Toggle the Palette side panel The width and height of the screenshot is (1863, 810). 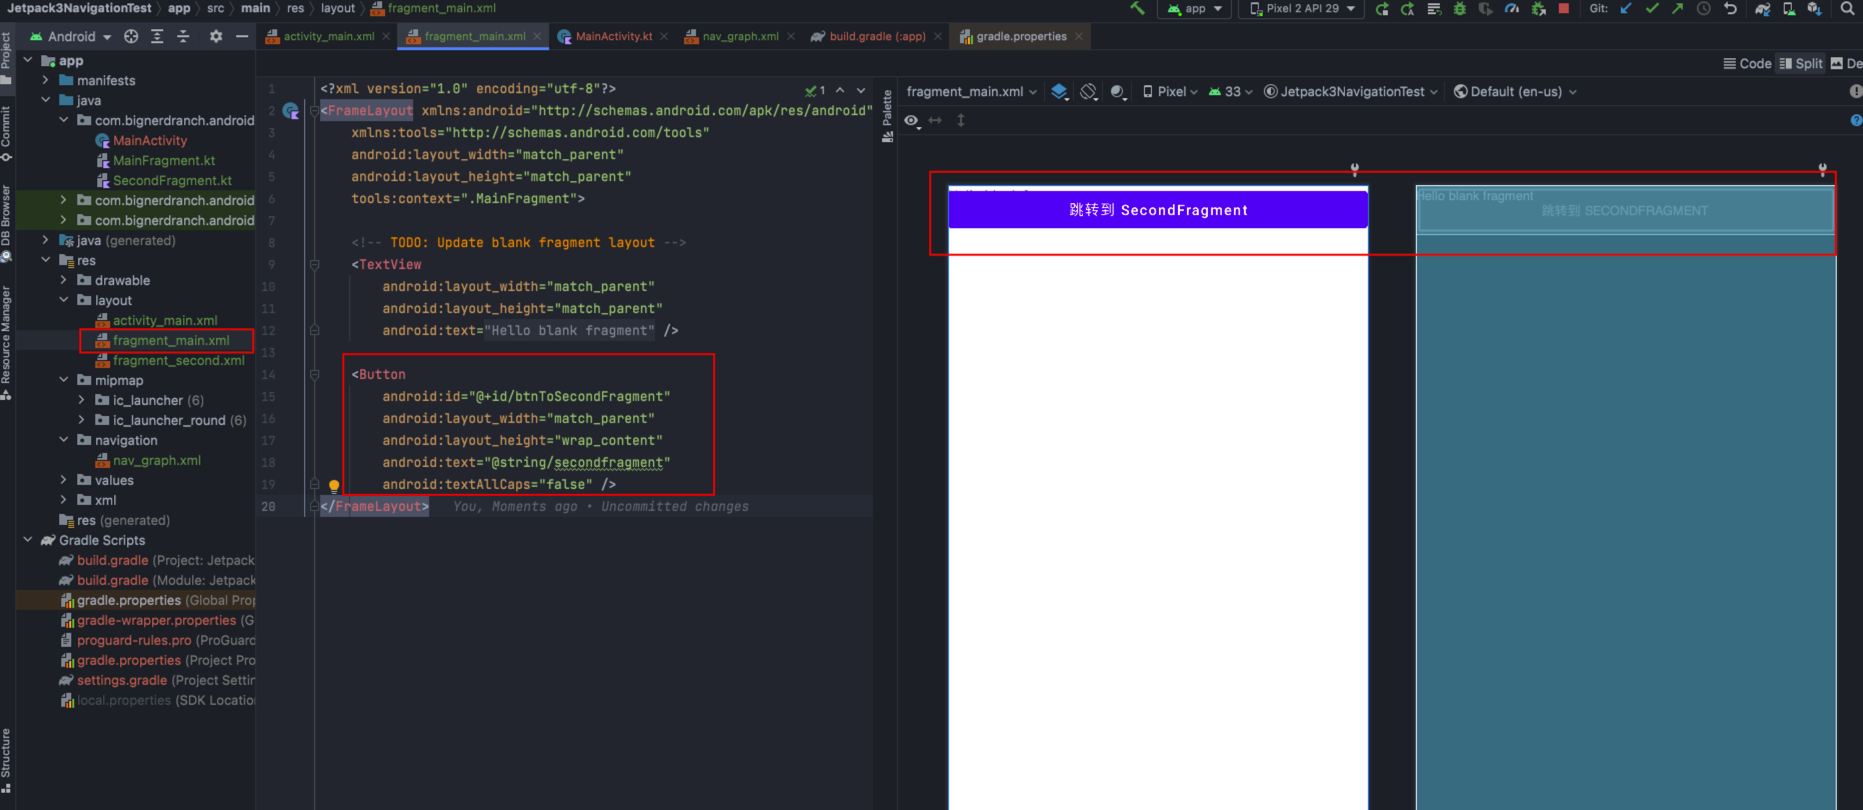point(887,115)
